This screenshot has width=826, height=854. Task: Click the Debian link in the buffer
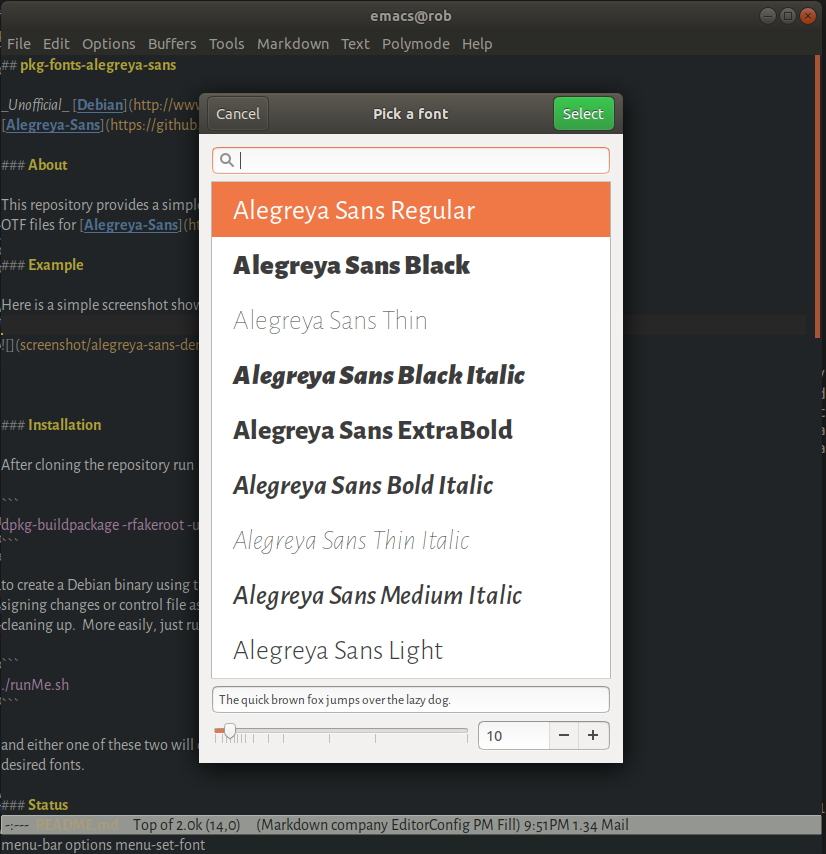coord(100,105)
